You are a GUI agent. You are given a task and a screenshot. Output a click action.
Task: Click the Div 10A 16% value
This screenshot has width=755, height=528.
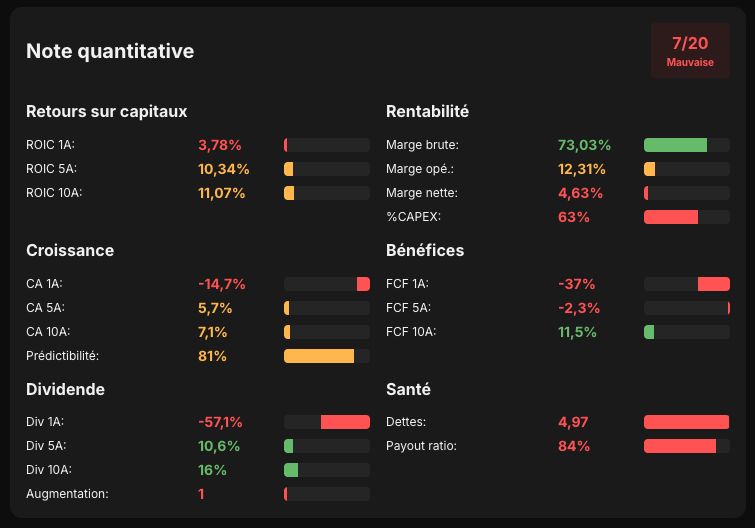pyautogui.click(x=212, y=470)
